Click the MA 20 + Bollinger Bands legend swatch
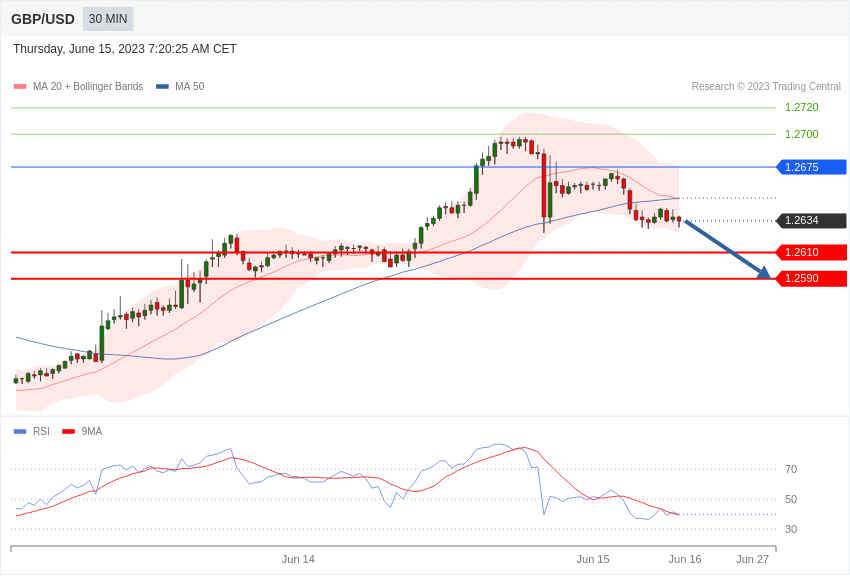The image size is (850, 576). [x=20, y=87]
